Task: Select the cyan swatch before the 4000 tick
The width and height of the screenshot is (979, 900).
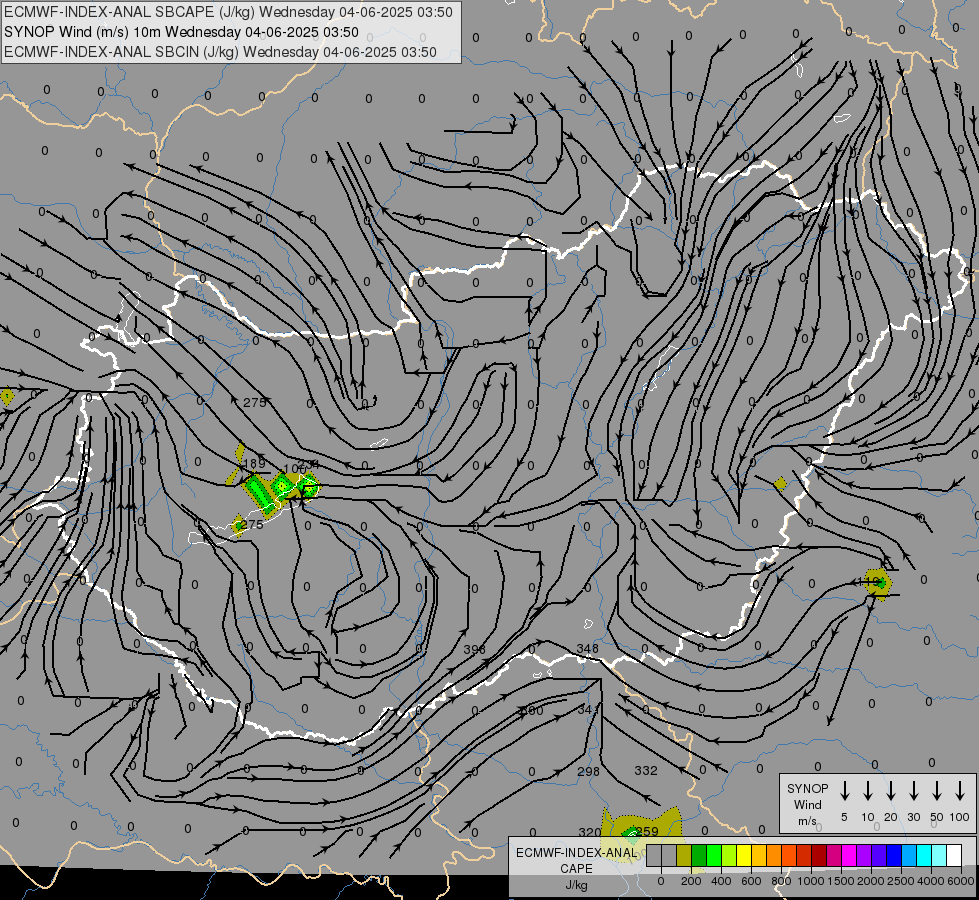Action: click(x=923, y=855)
